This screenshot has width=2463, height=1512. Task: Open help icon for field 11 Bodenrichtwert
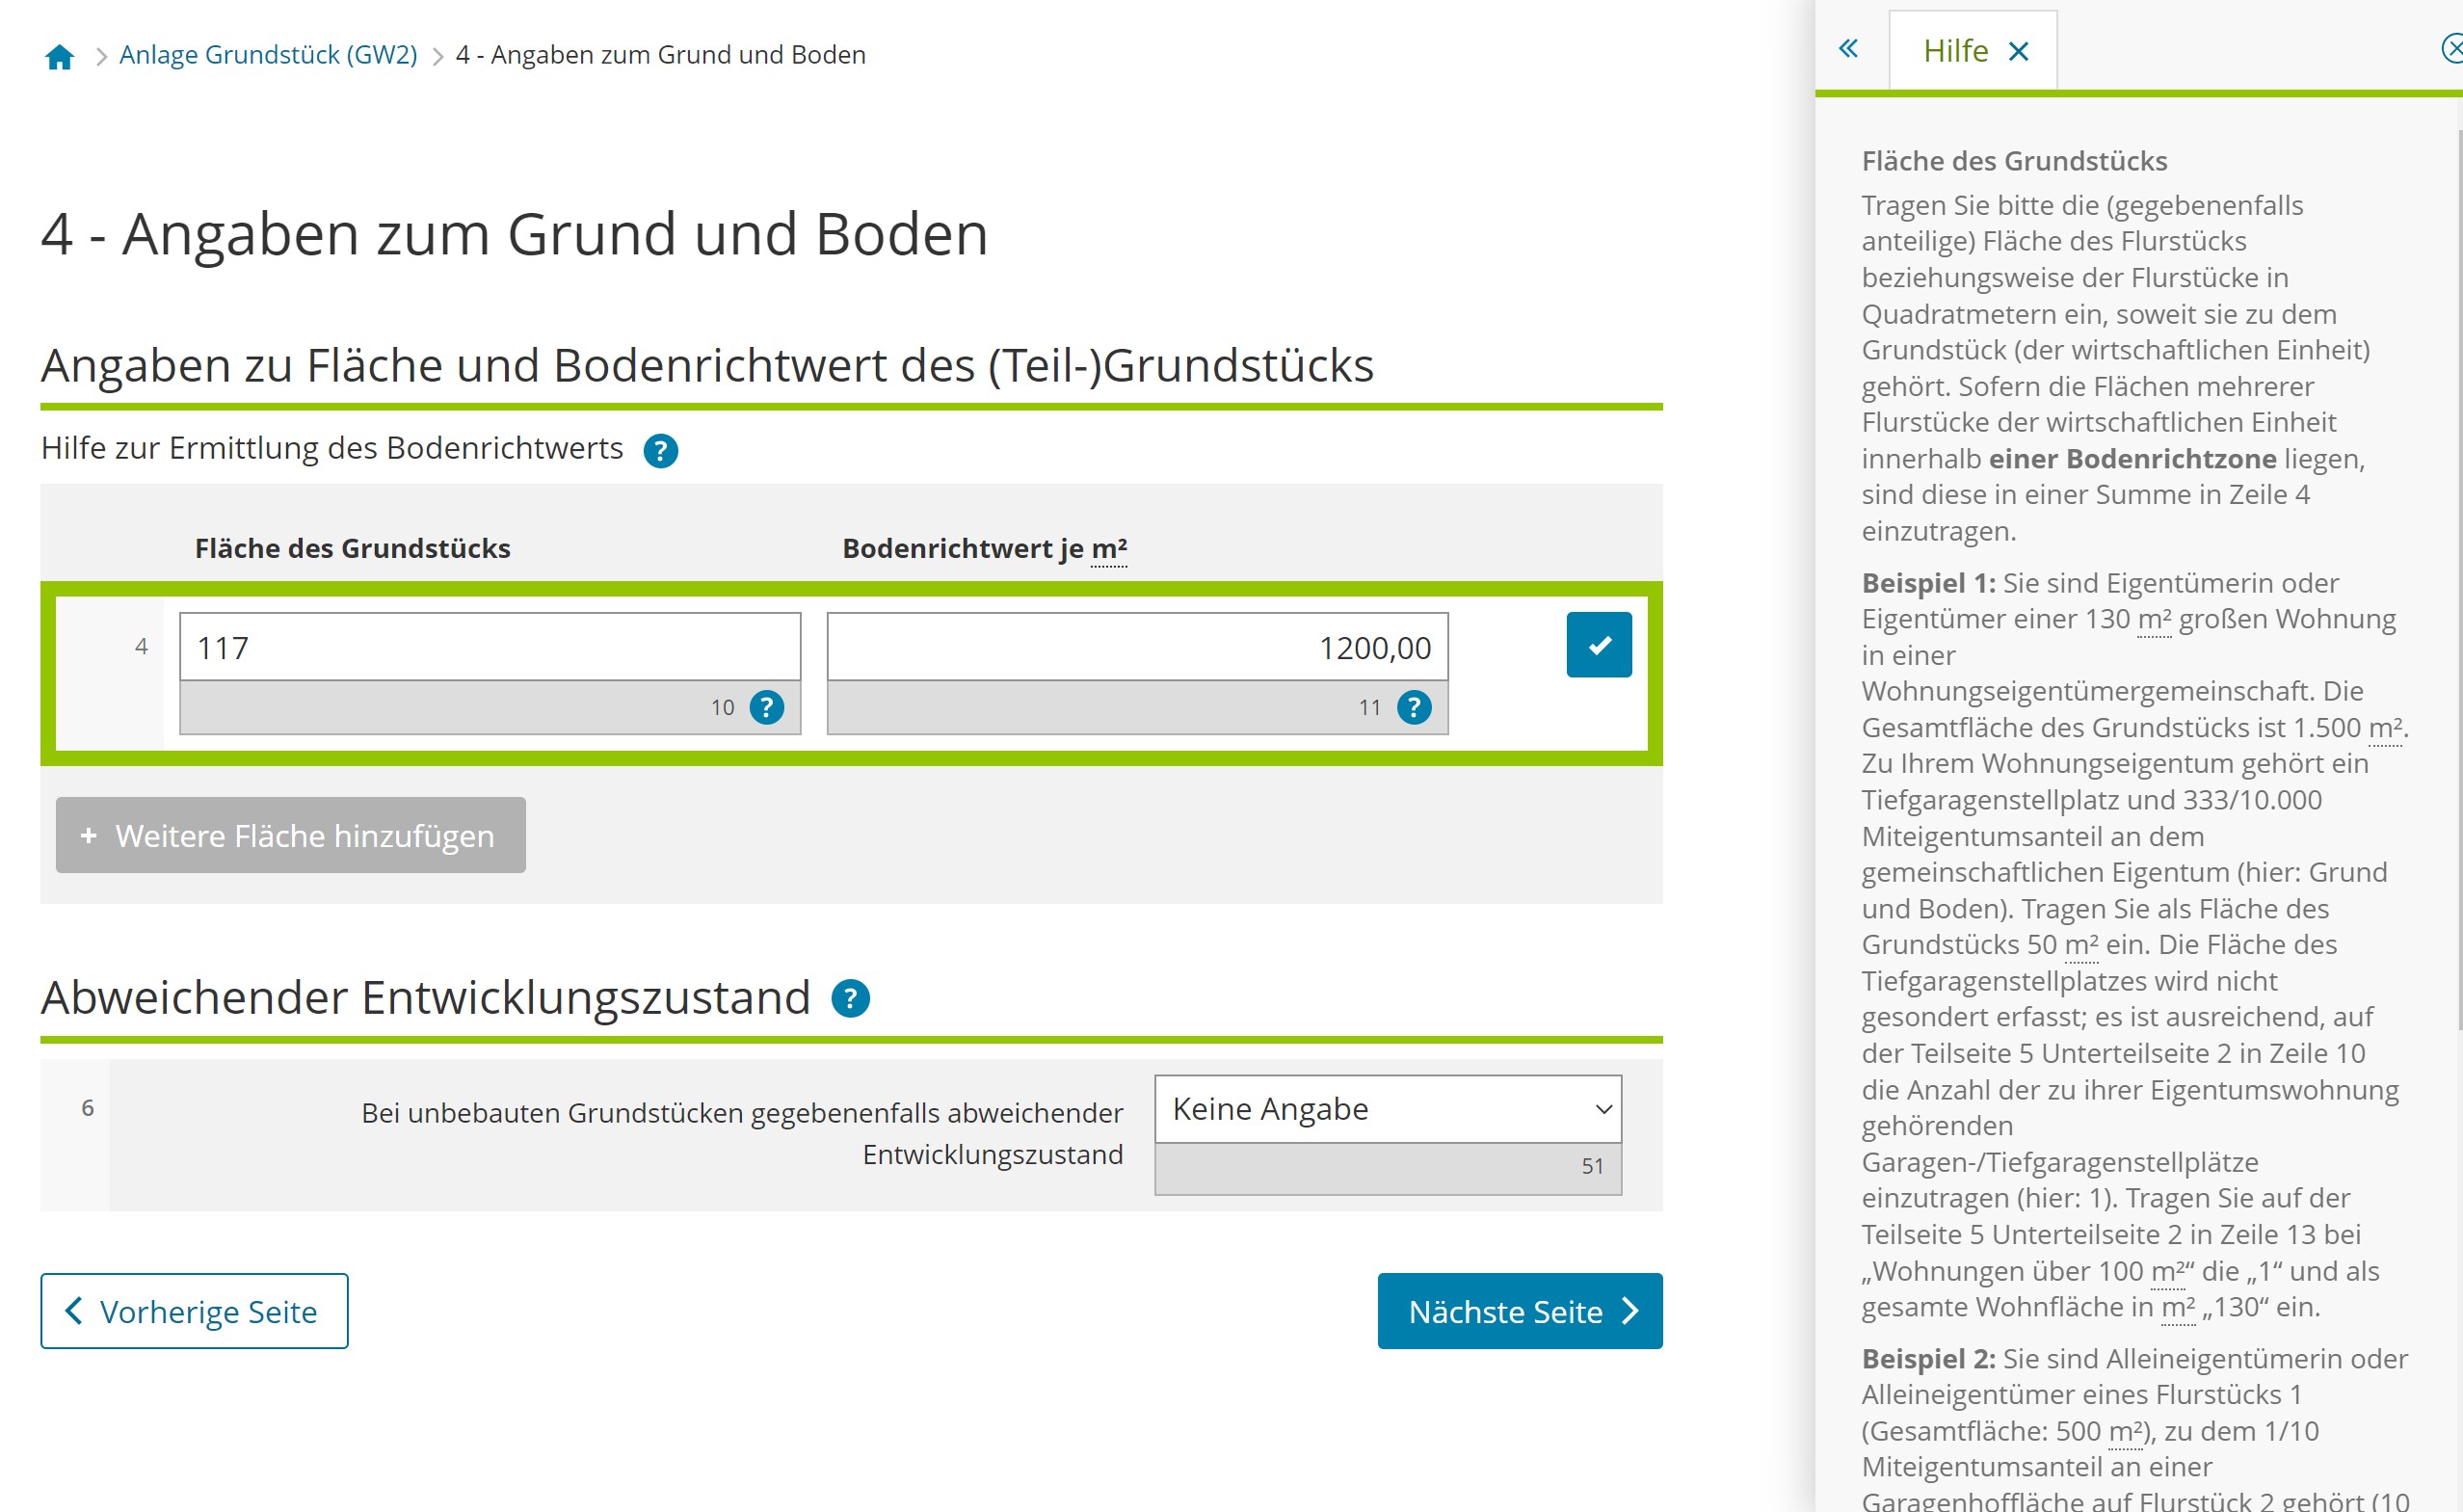1413,707
